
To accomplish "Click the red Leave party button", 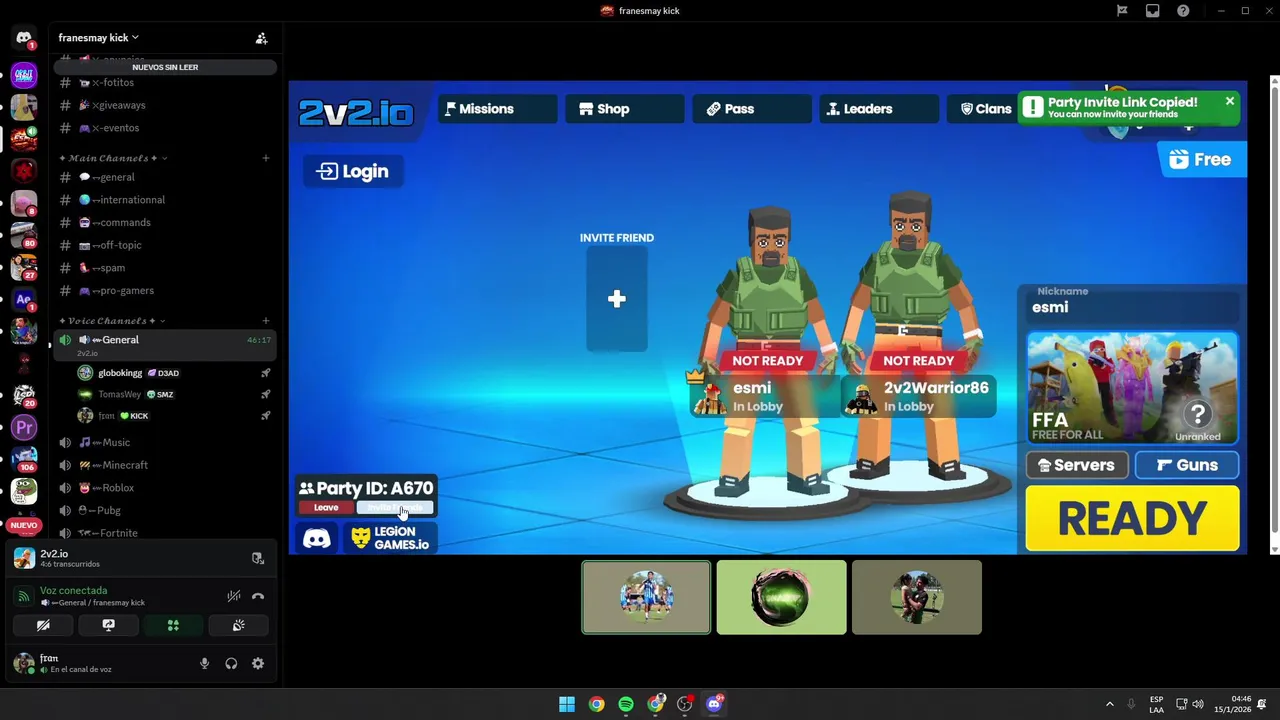I will [x=326, y=507].
